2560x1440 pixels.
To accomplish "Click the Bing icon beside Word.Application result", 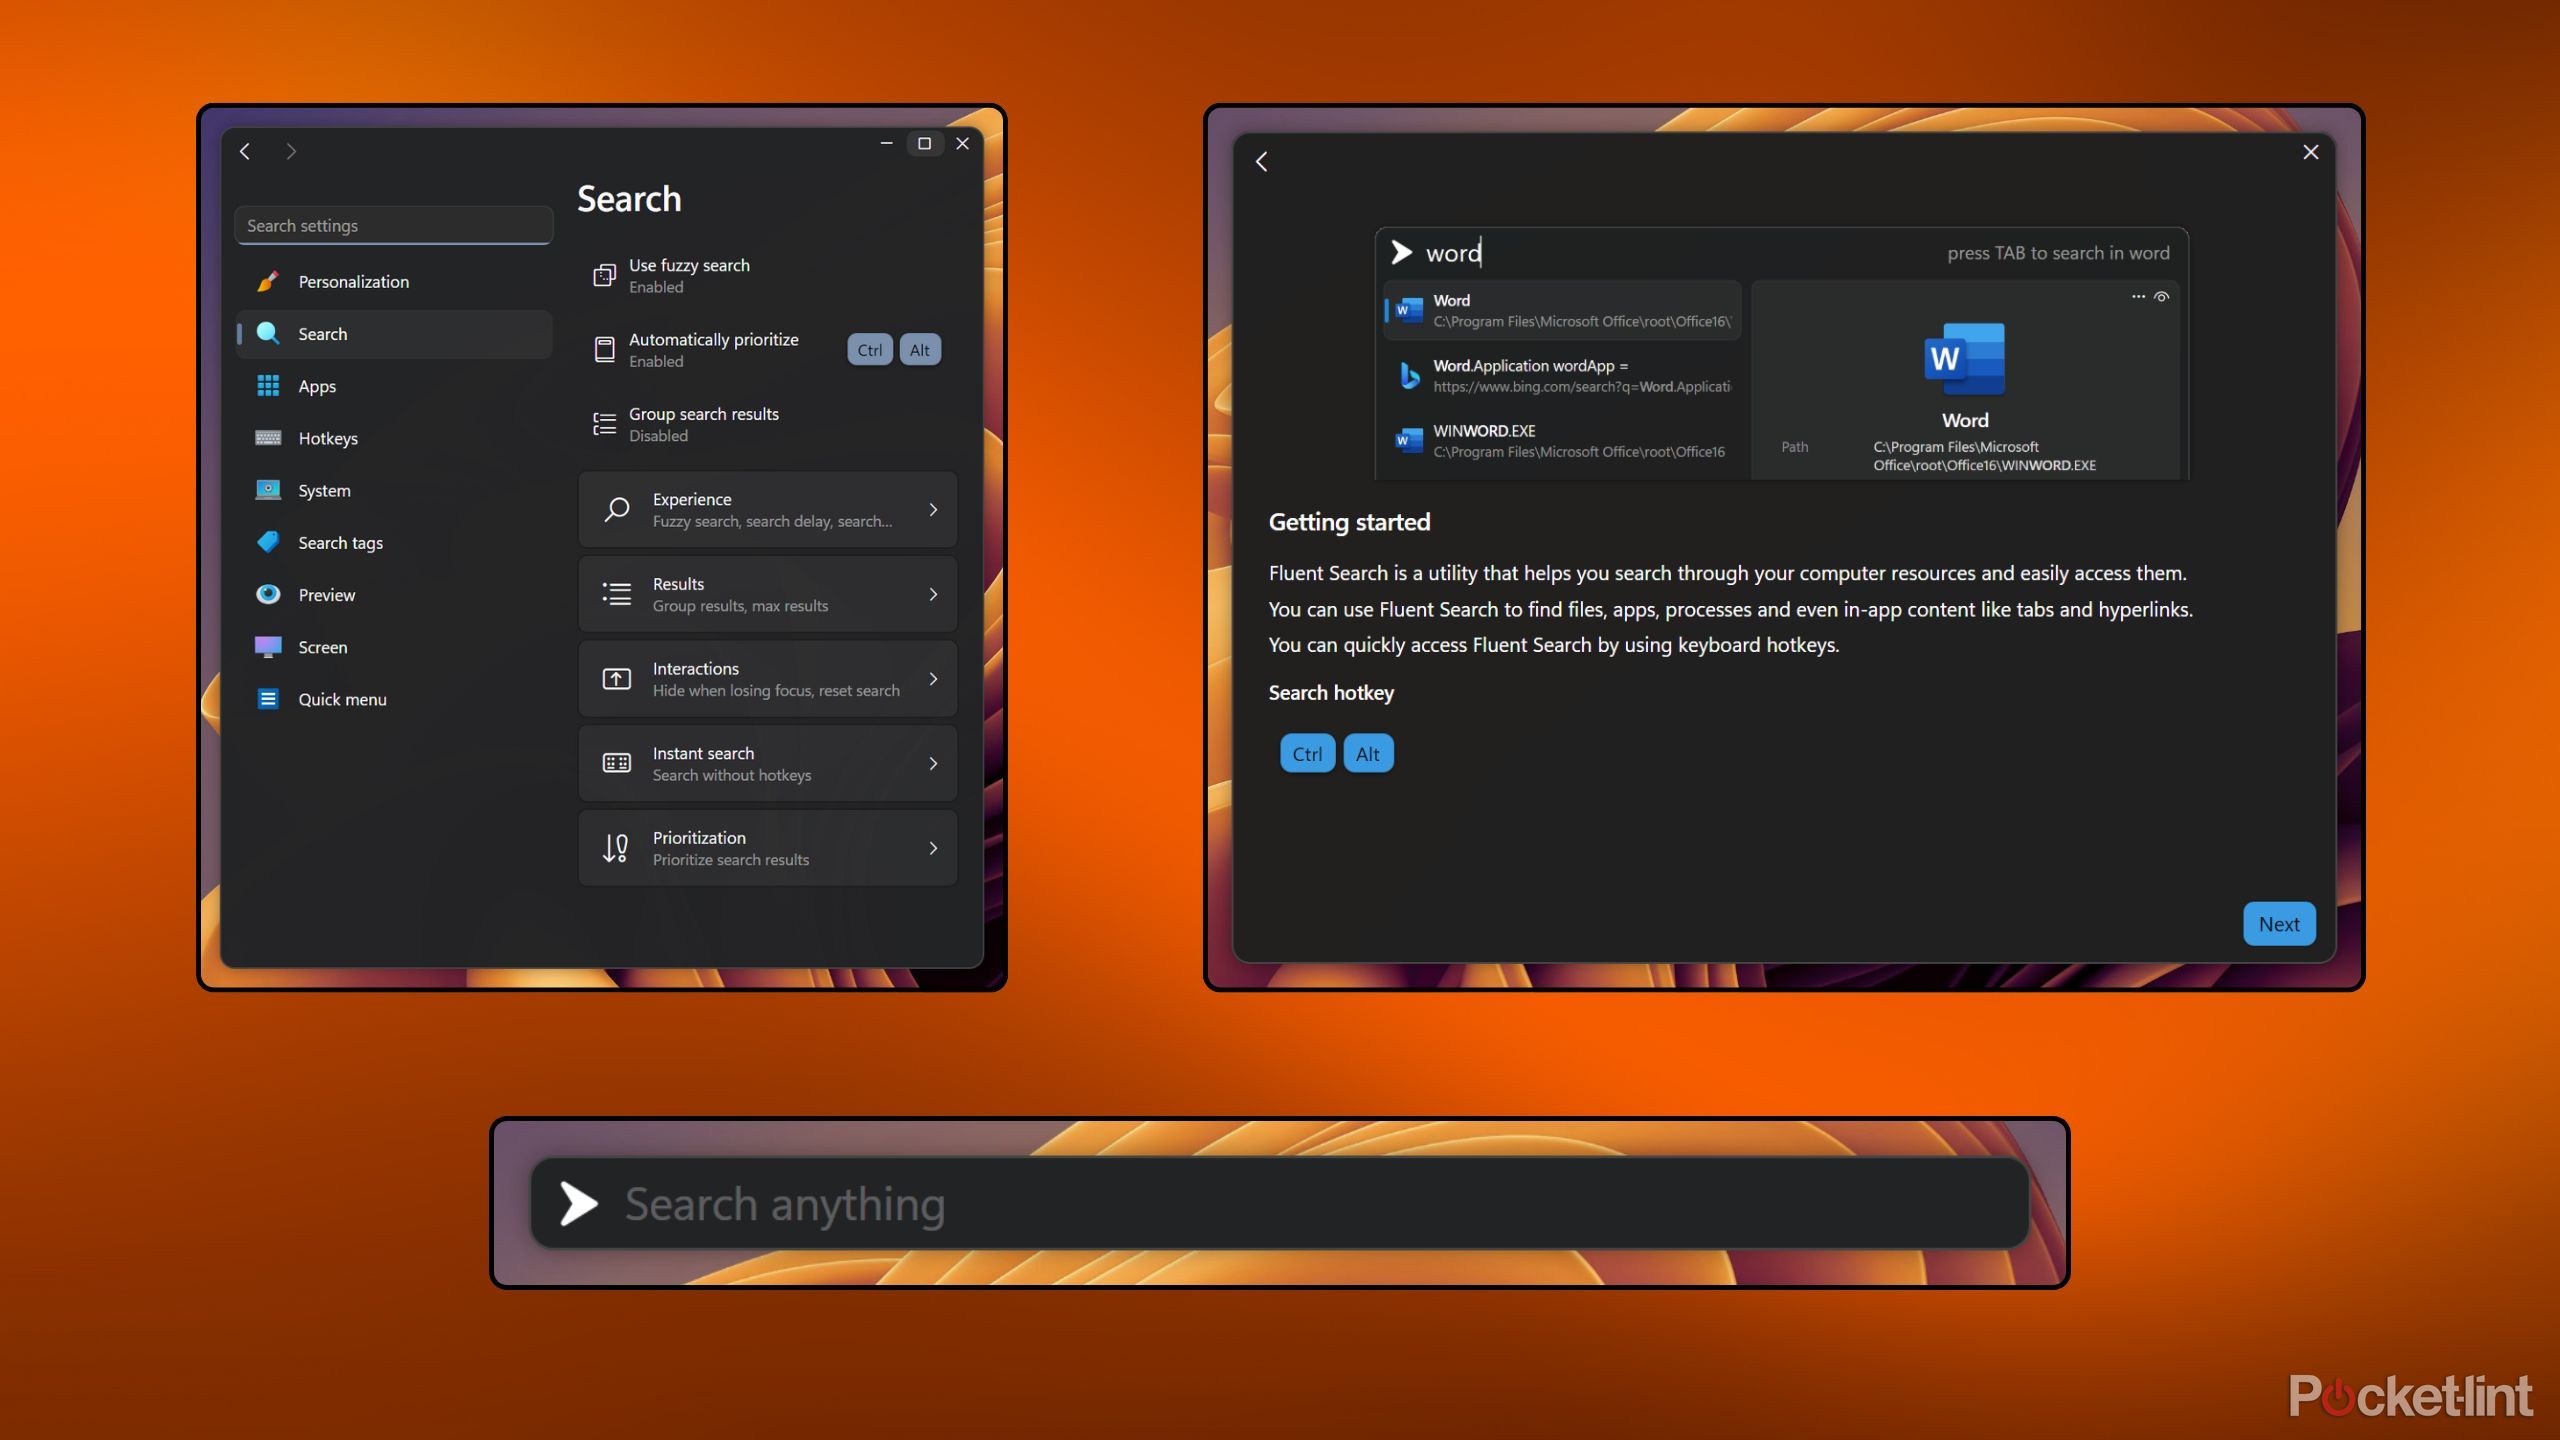I will (x=1409, y=376).
